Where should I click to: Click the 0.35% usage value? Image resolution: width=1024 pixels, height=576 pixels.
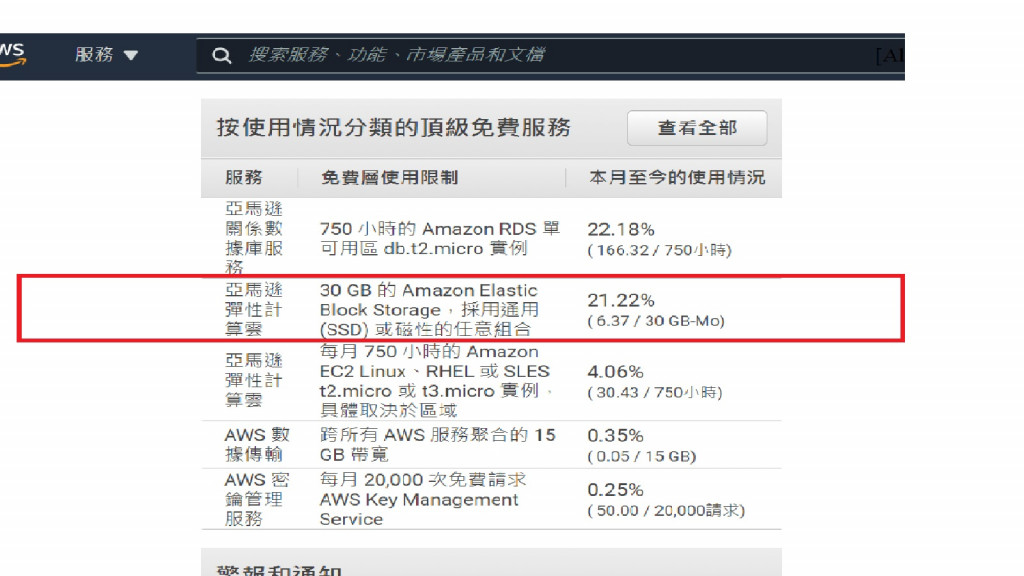pos(615,436)
